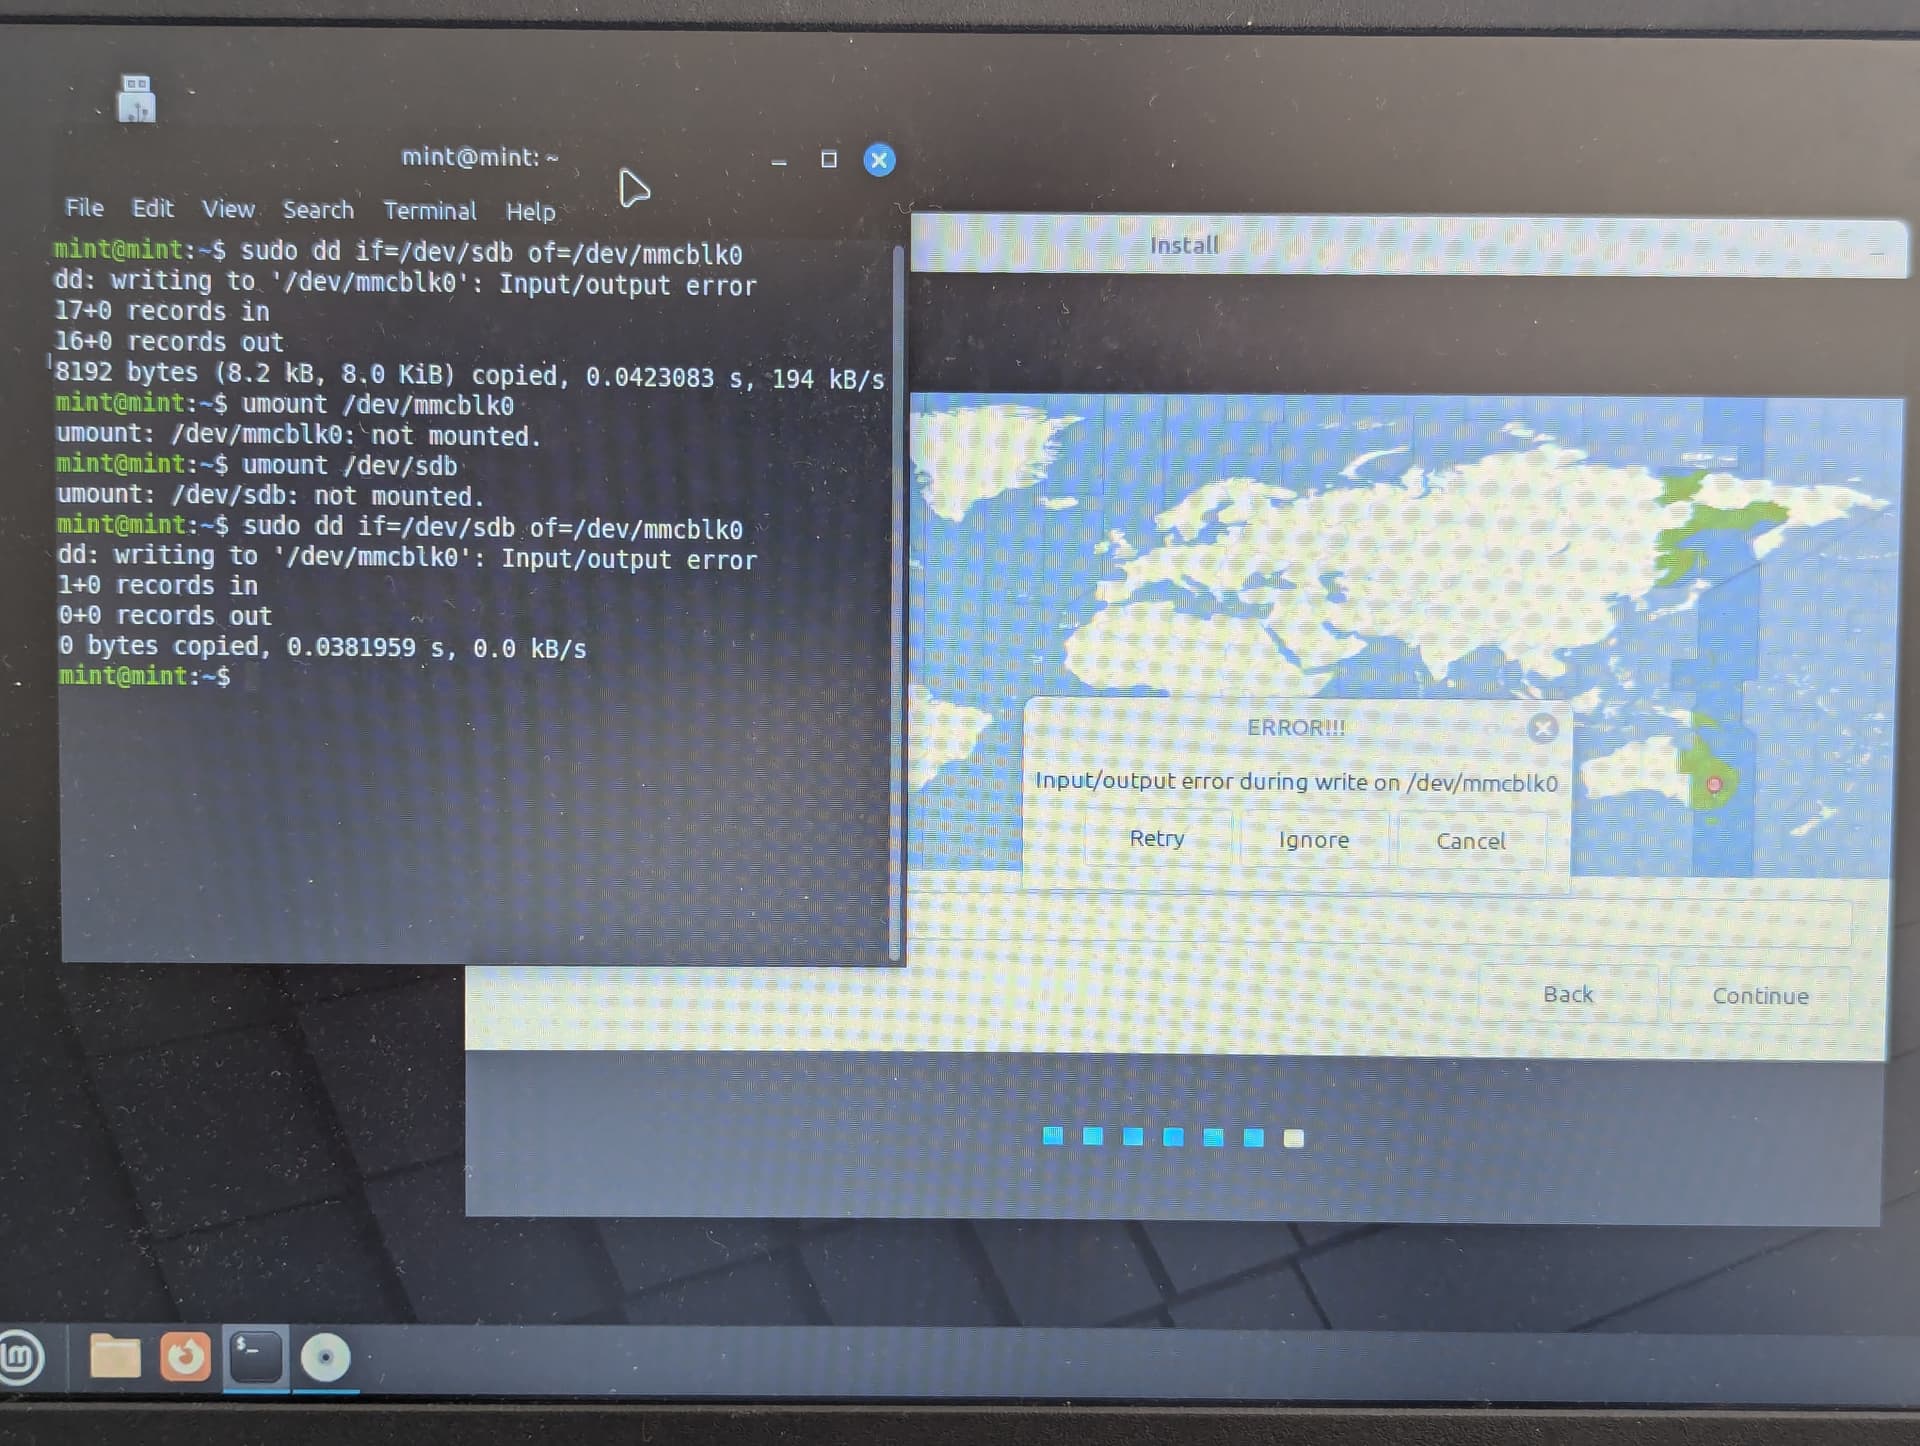
Task: Open the Edit menu in terminal
Action: (153, 208)
